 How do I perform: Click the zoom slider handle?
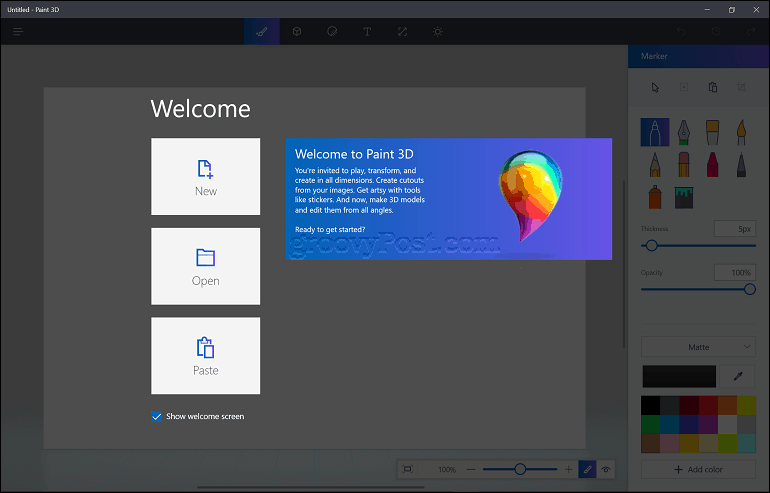pos(520,469)
